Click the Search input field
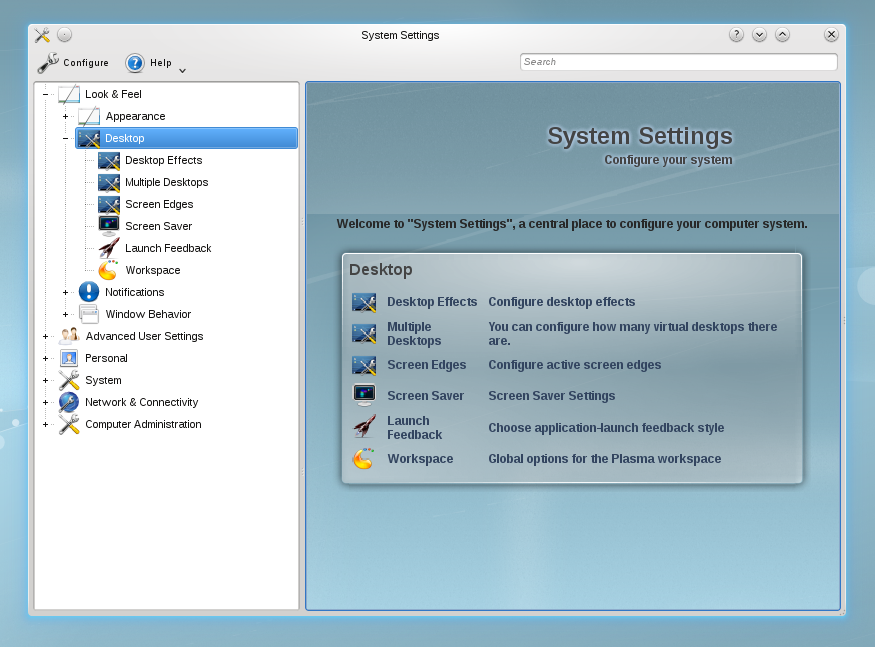875x647 pixels. point(678,62)
